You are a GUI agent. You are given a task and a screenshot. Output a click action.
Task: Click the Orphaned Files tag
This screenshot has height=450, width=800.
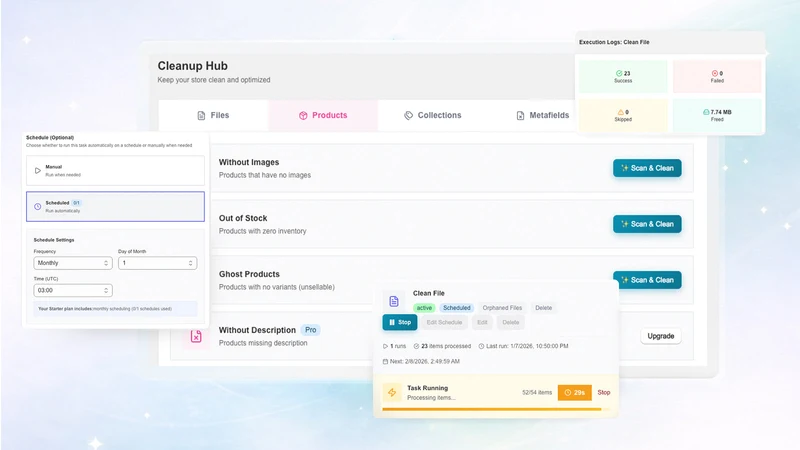[502, 308]
